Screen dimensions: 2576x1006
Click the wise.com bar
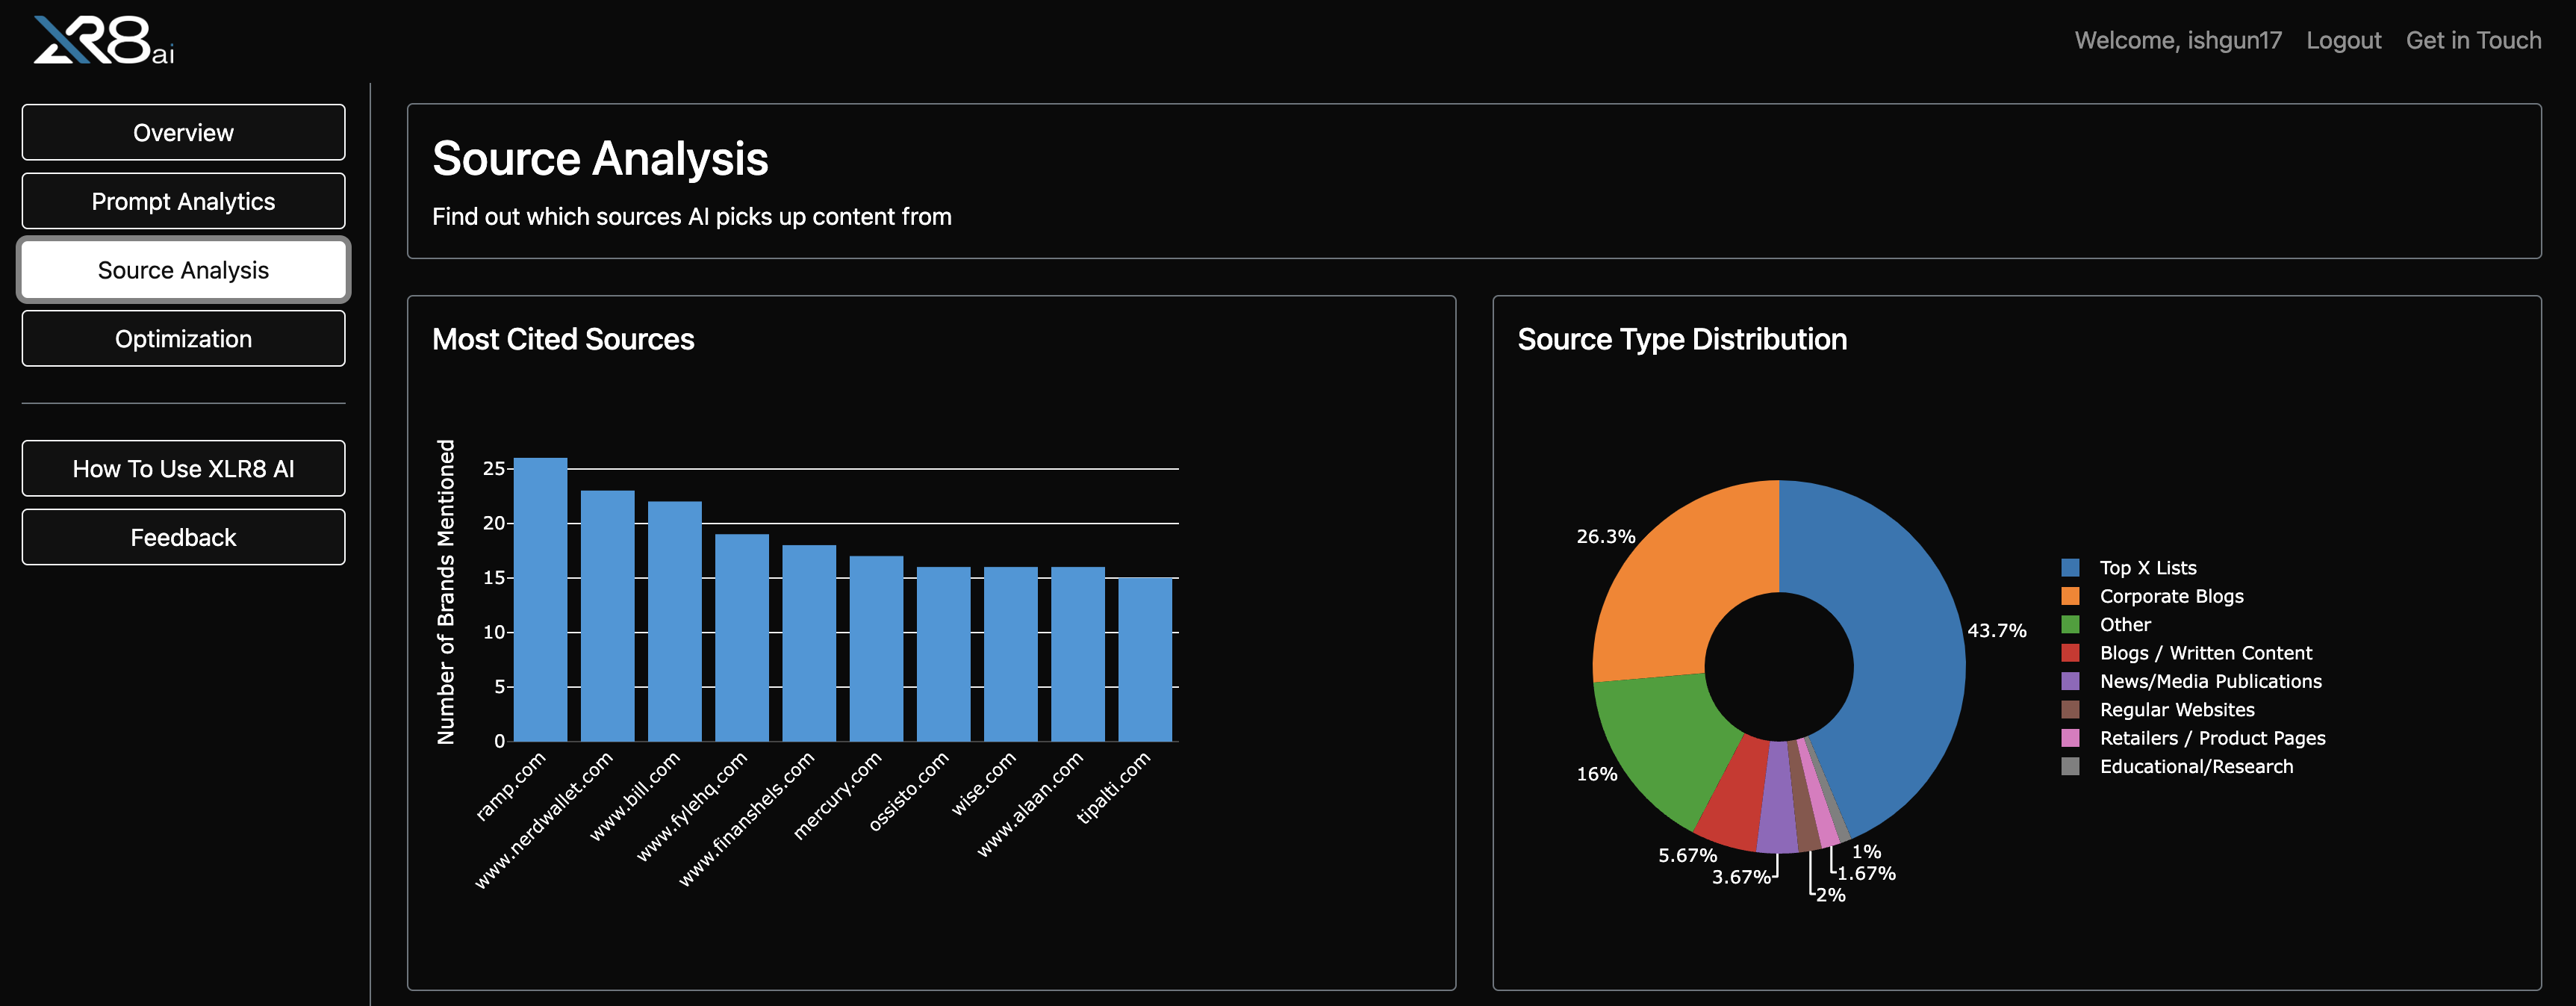tap(1010, 654)
